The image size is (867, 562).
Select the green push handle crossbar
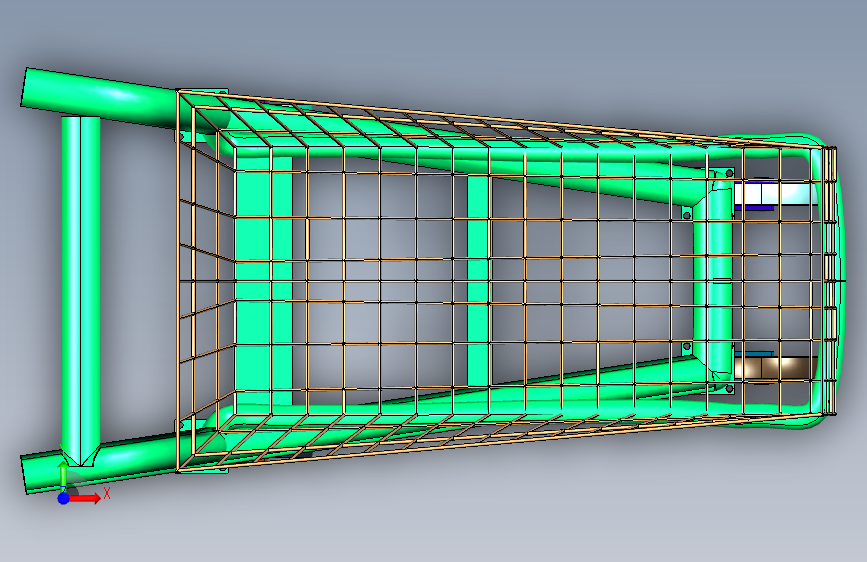pos(81,290)
